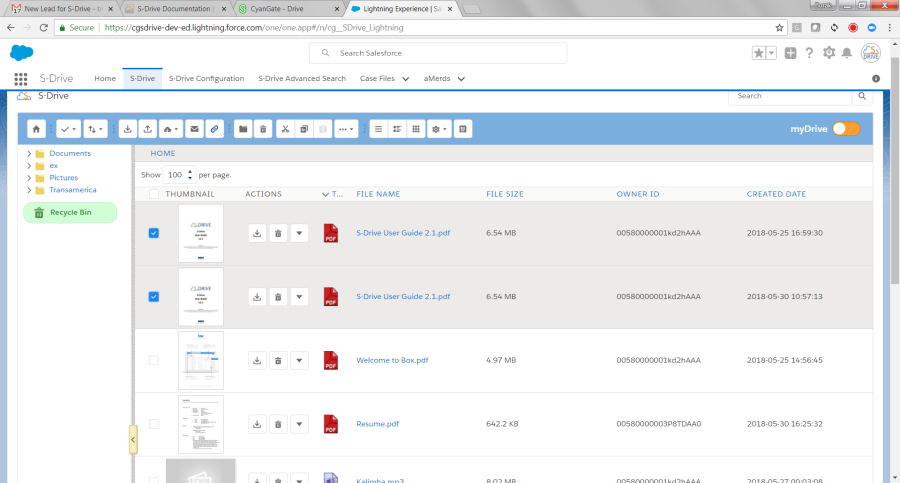Open the S-Drive Advanced Search tab
This screenshot has width=900, height=483.
click(x=301, y=78)
